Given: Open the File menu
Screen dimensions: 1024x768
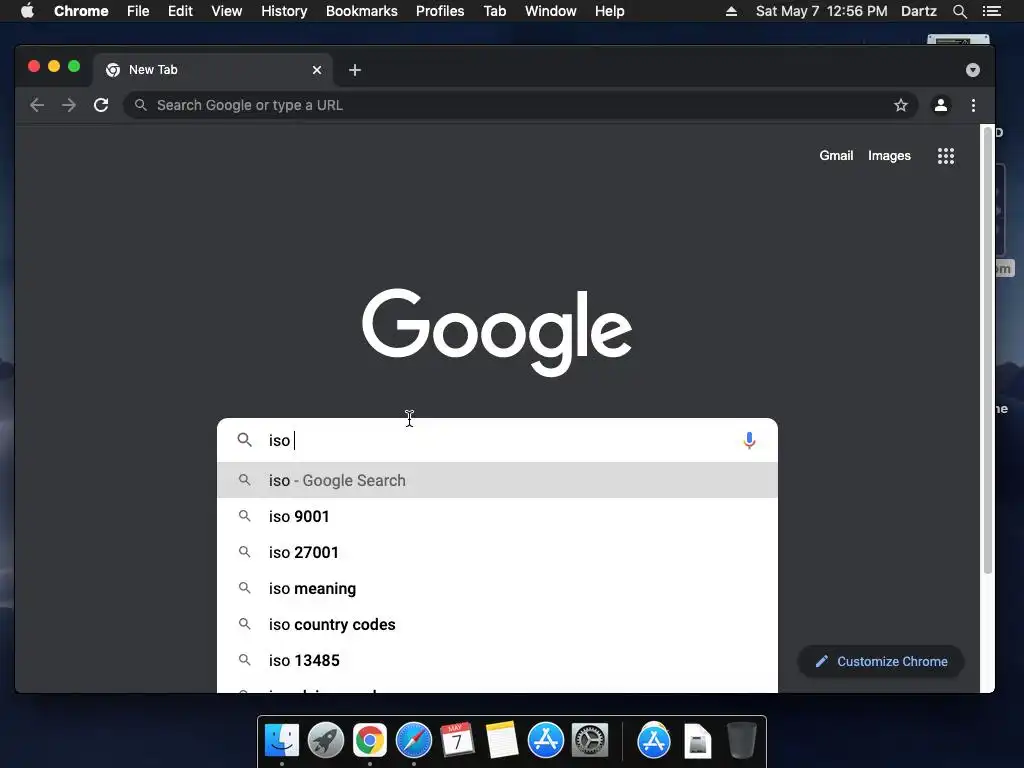Looking at the screenshot, I should (138, 11).
